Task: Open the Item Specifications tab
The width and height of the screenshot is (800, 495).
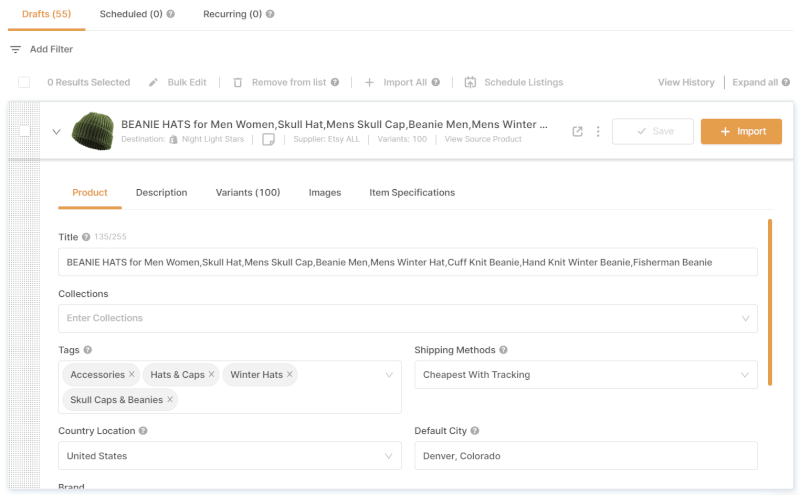Action: (412, 193)
